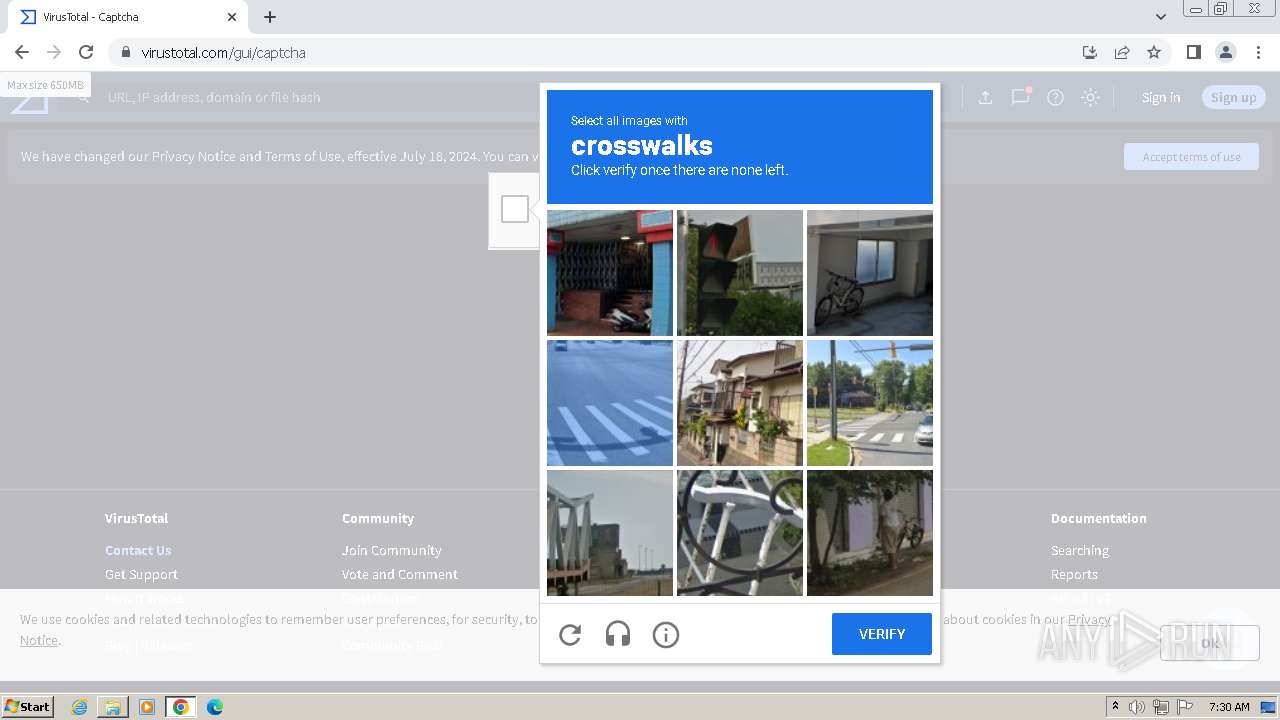Click the Sign in link
Image resolution: width=1280 pixels, height=720 pixels.
[x=1161, y=97]
